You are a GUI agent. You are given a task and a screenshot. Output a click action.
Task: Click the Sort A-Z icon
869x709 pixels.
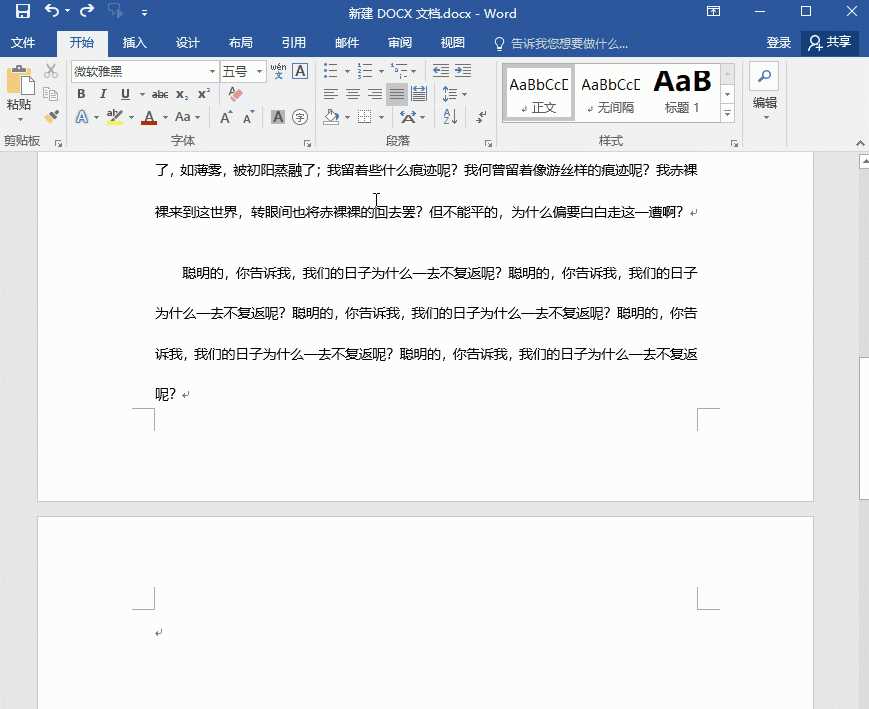(x=450, y=117)
